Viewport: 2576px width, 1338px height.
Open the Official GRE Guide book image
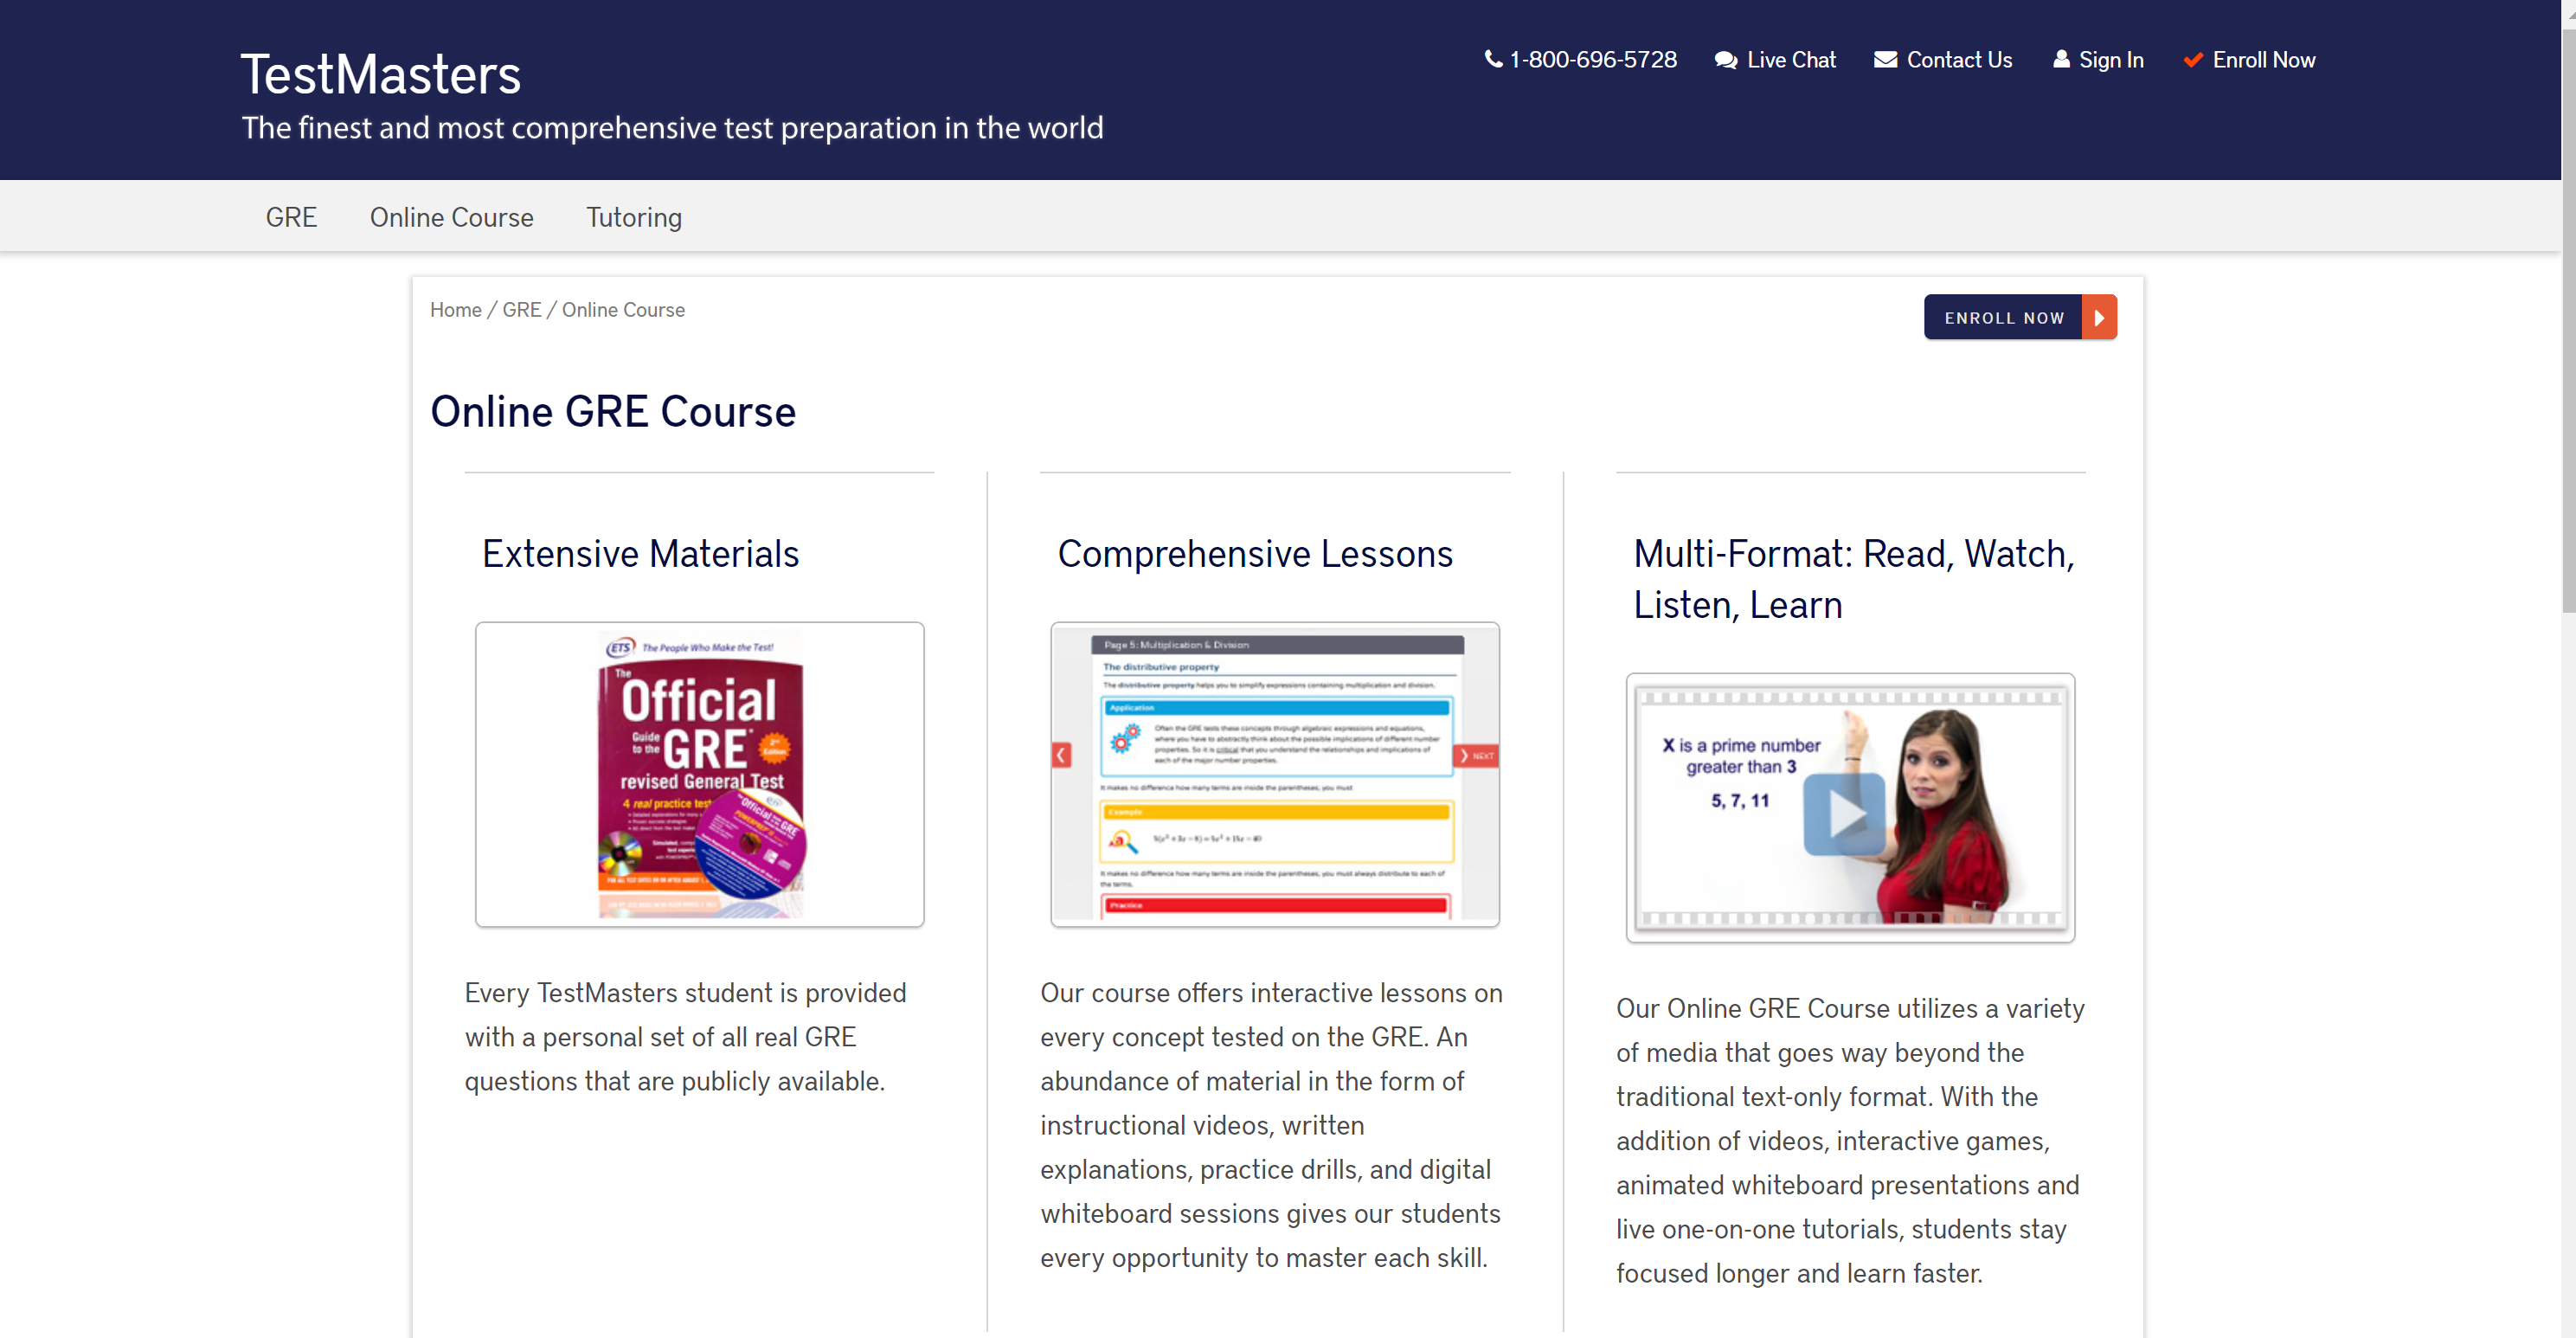pyautogui.click(x=700, y=774)
